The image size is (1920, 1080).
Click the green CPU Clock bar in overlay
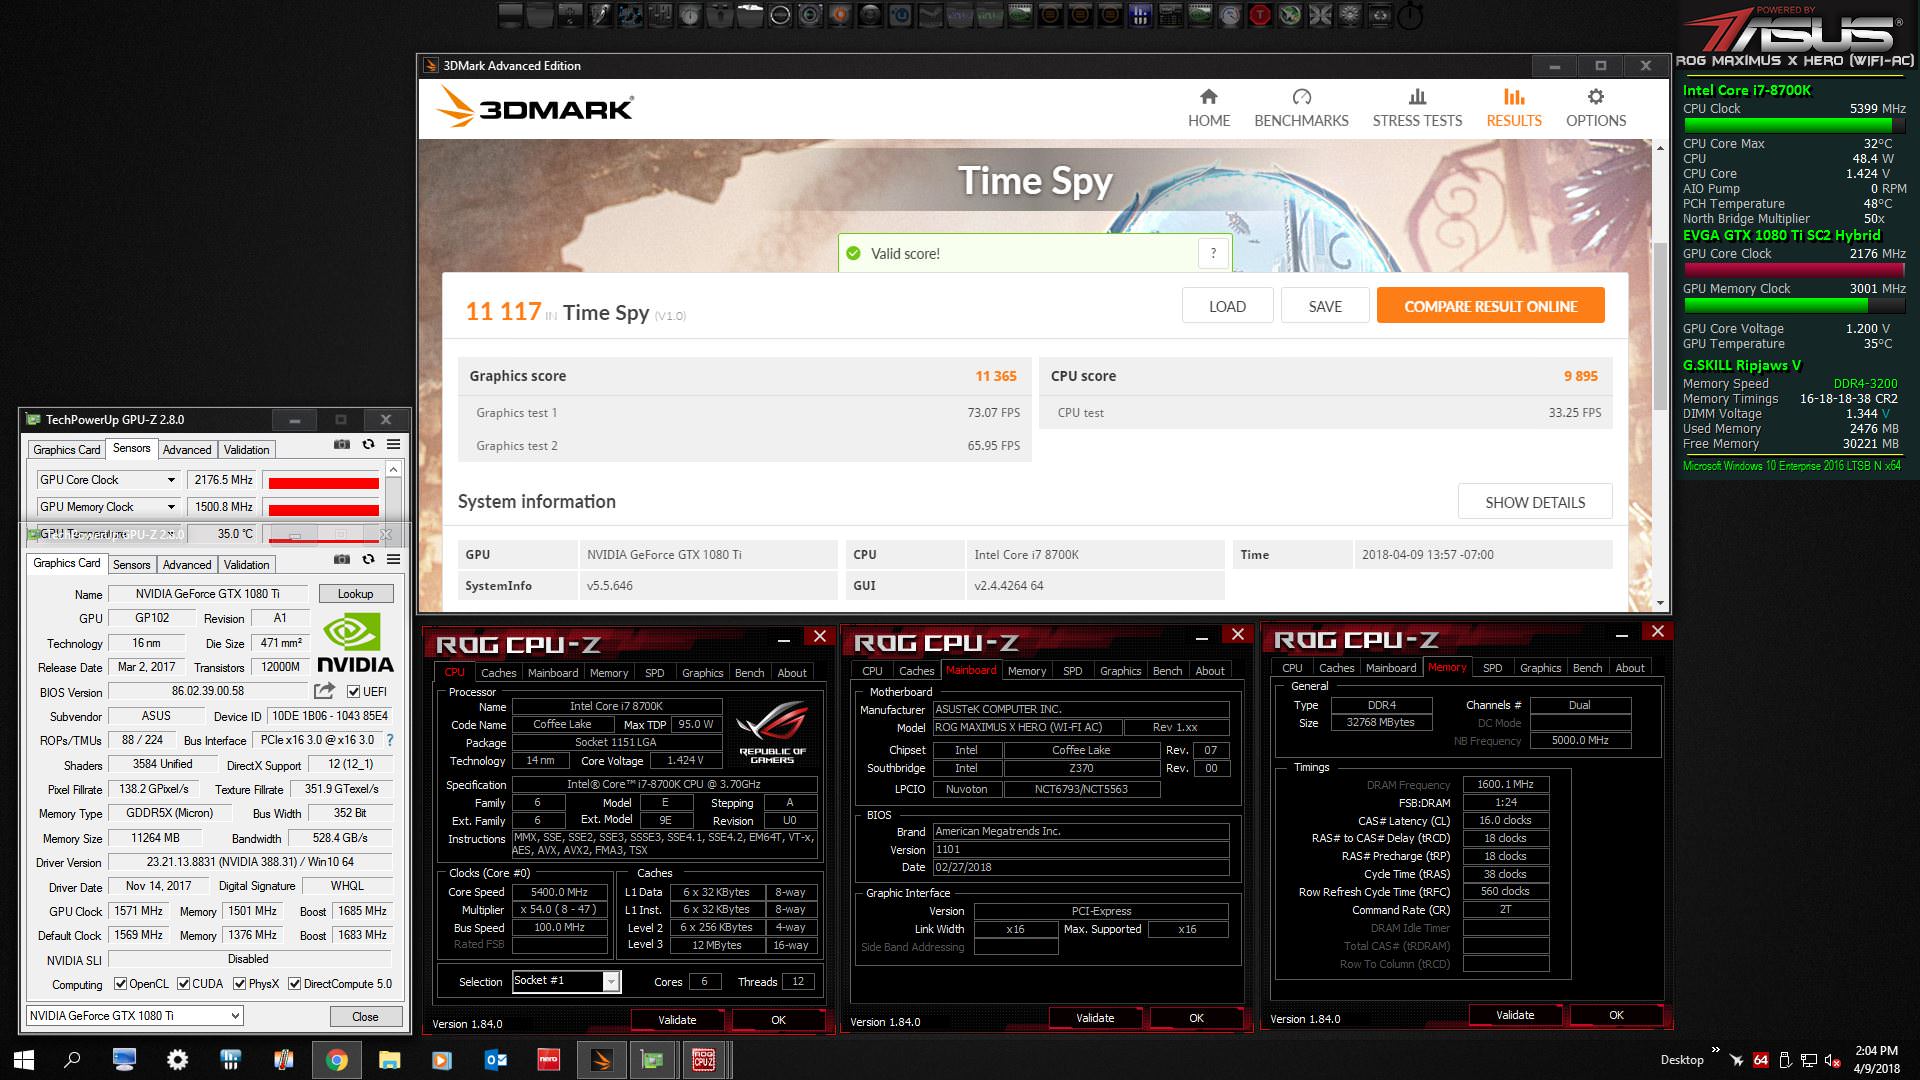pos(1794,126)
